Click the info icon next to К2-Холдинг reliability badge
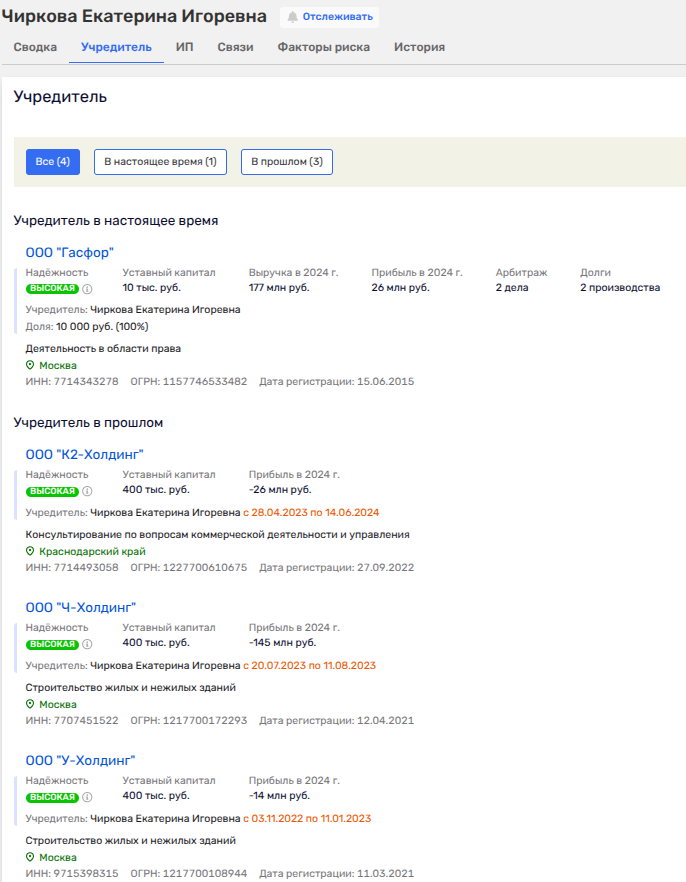686x882 pixels. 87,491
